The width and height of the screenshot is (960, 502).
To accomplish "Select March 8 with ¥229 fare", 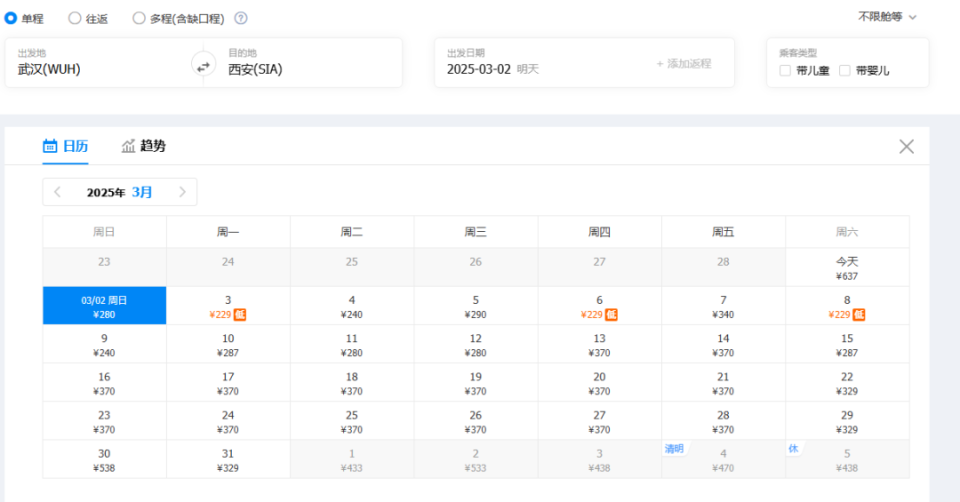I will pyautogui.click(x=847, y=305).
